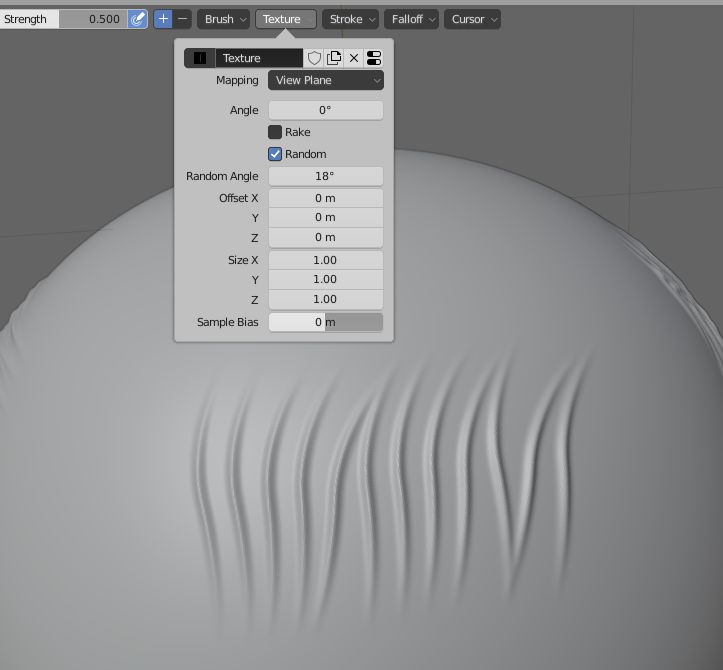
Task: Click the Size Z 1.00 field
Action: click(x=326, y=299)
